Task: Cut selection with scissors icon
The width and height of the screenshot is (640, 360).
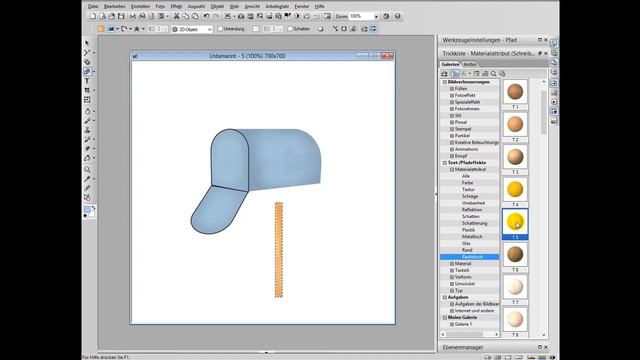Action: [176, 16]
